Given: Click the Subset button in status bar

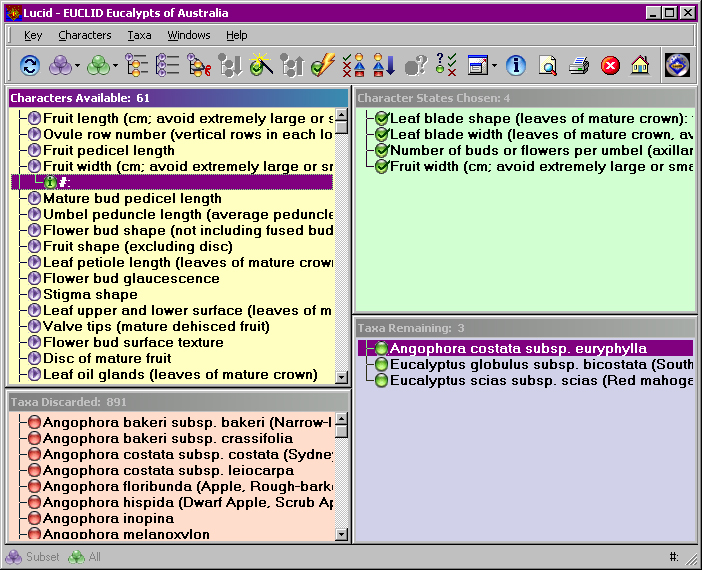Looking at the screenshot, I should click(x=32, y=557).
